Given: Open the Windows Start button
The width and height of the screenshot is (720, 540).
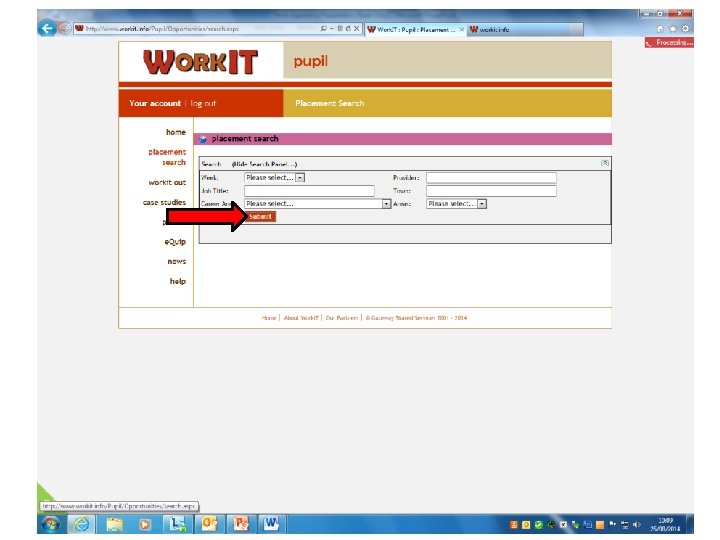Looking at the screenshot, I should pyautogui.click(x=50, y=524).
